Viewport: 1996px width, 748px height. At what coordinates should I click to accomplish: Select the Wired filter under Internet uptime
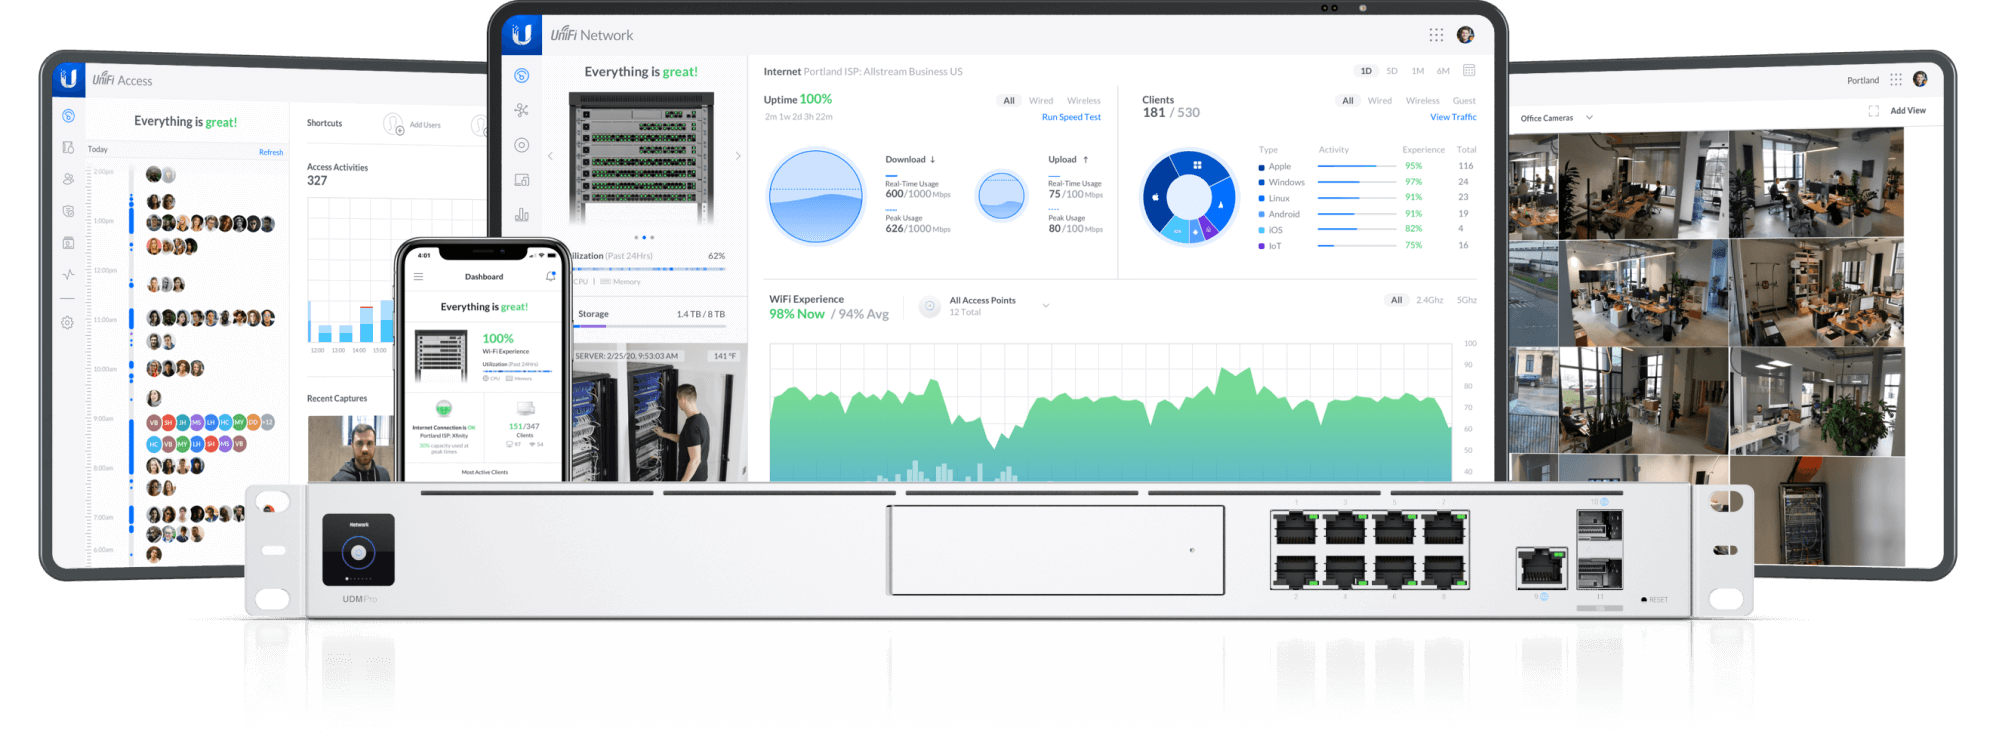point(1040,101)
